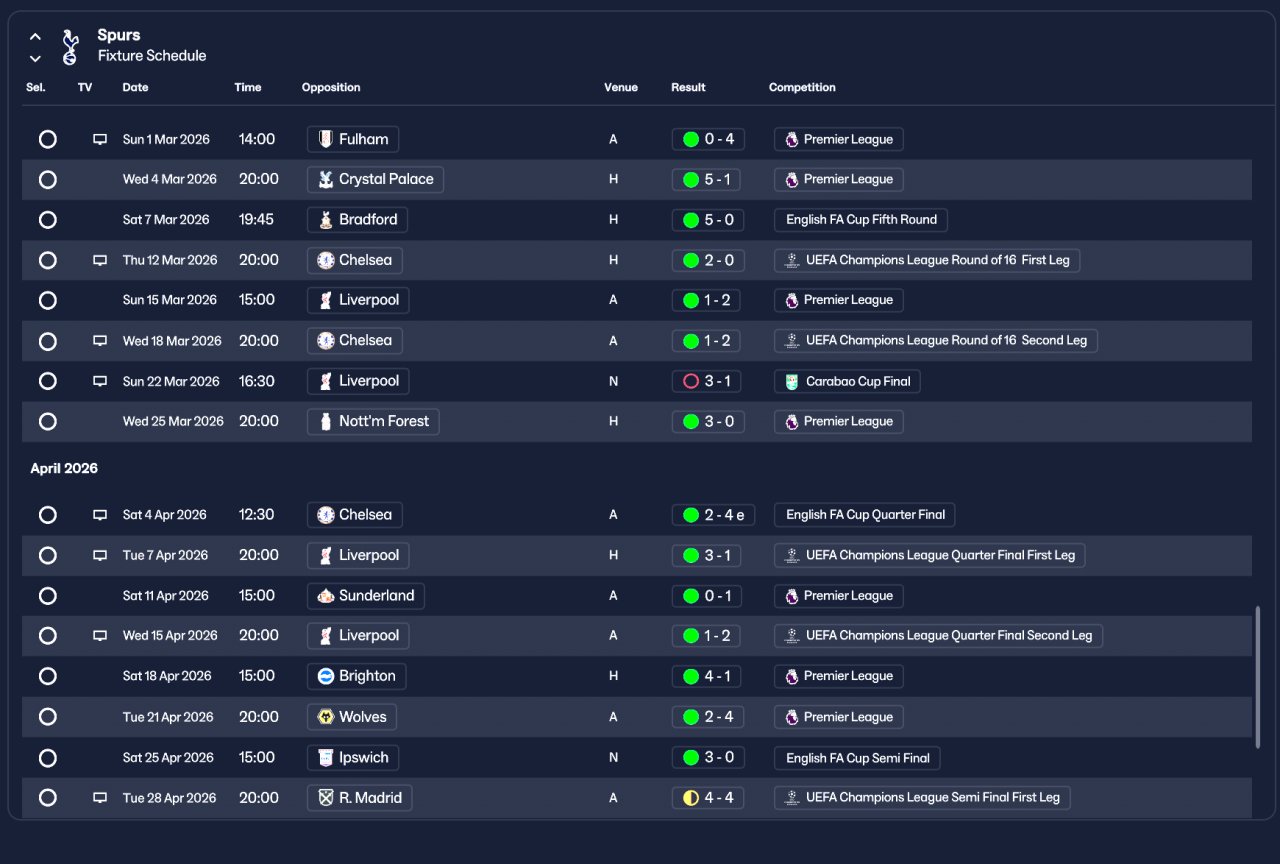This screenshot has width=1280, height=864.
Task: Select the radio button for the R. Madrid fixture
Action: pyautogui.click(x=47, y=798)
